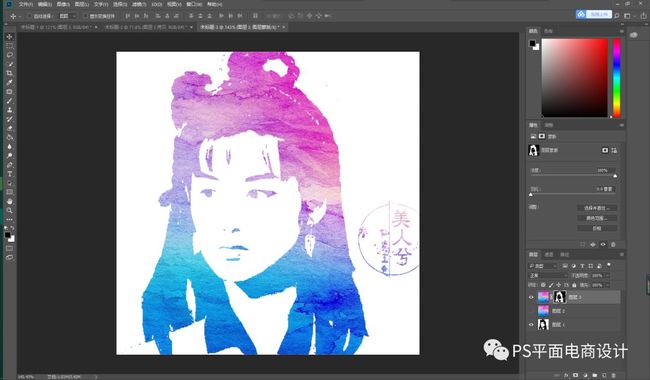Switch to the first document tab
650x380 pixels.
tap(58, 27)
